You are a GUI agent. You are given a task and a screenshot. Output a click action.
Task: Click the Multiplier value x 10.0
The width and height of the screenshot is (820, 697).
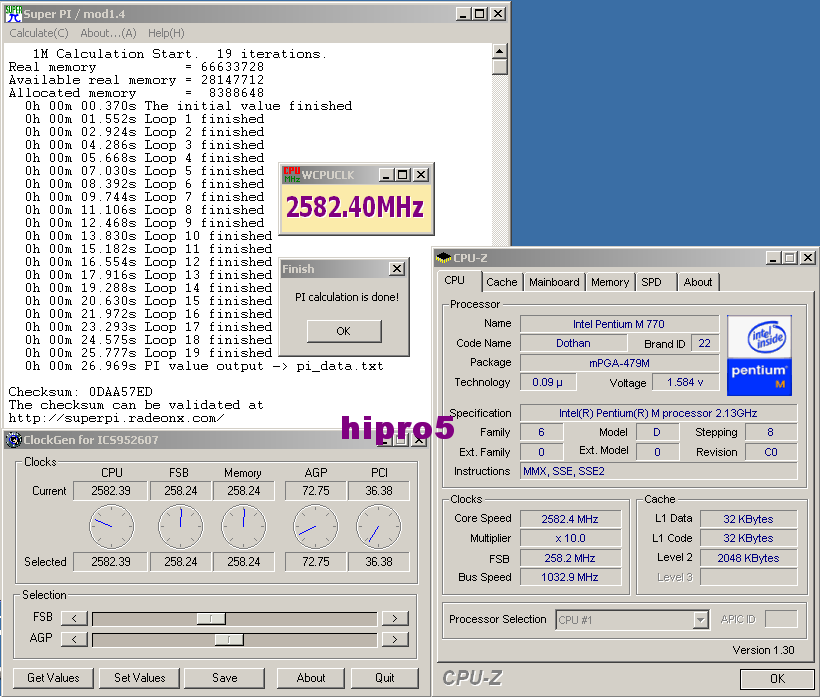click(x=570, y=538)
